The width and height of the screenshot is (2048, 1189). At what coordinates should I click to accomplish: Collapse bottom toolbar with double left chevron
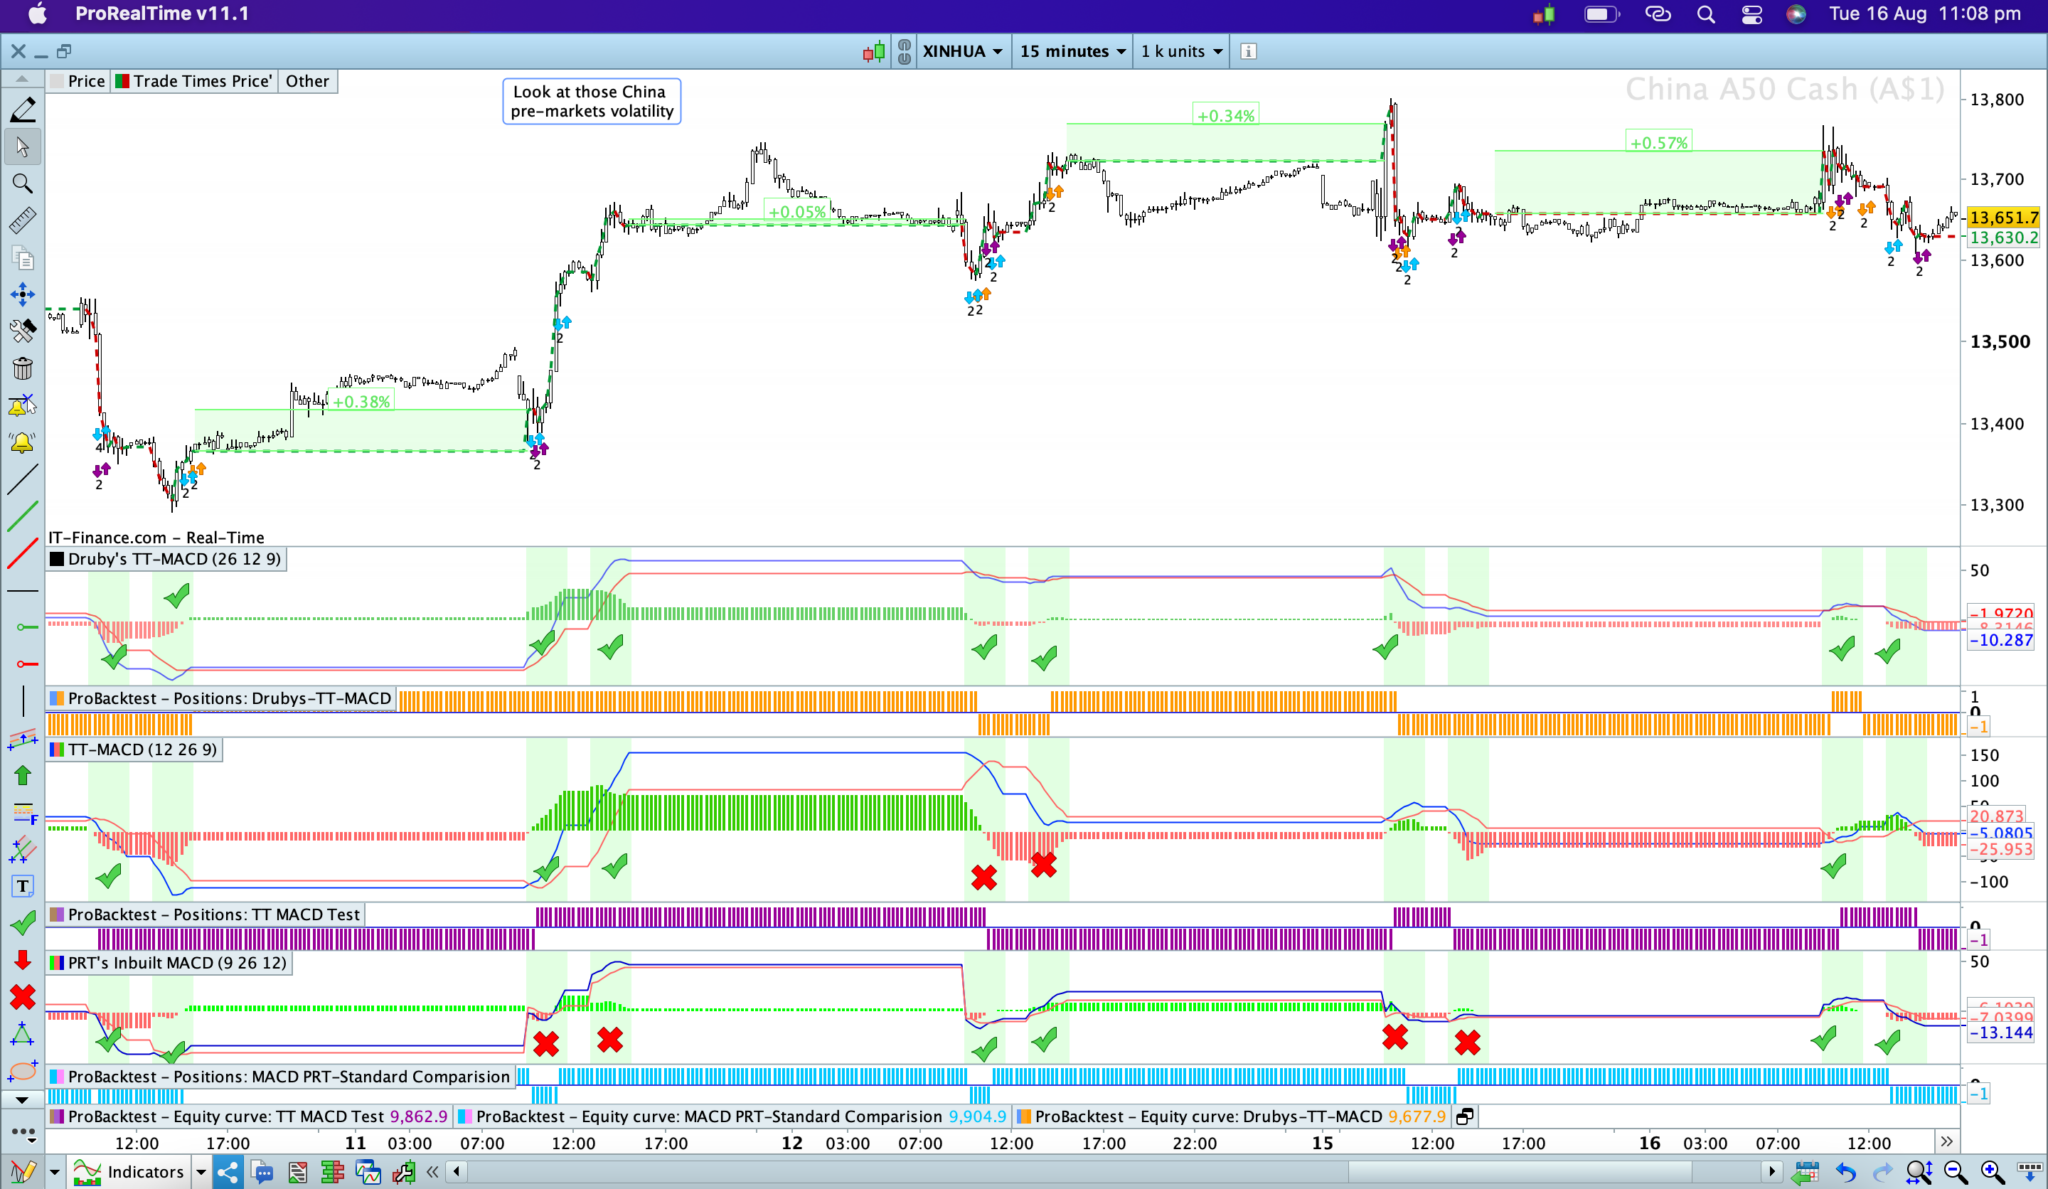coord(432,1172)
